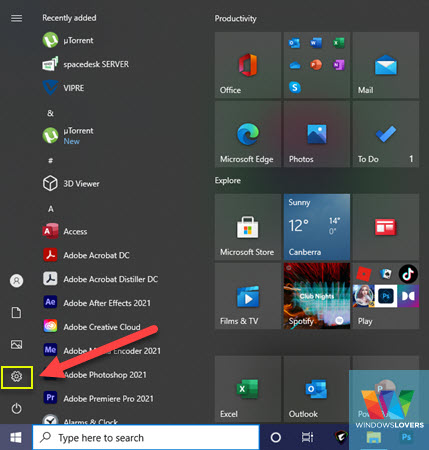Image resolution: width=429 pixels, height=450 pixels.
Task: Launch the Outlook tile
Action: 317,389
